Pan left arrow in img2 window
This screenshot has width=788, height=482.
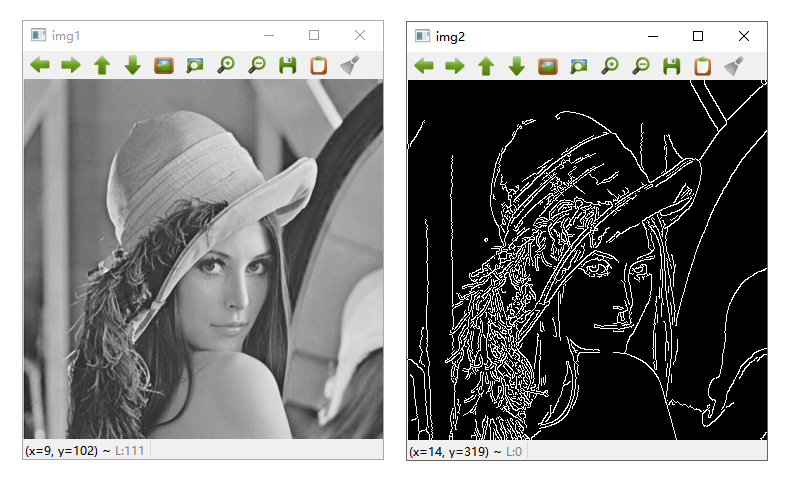tap(424, 66)
